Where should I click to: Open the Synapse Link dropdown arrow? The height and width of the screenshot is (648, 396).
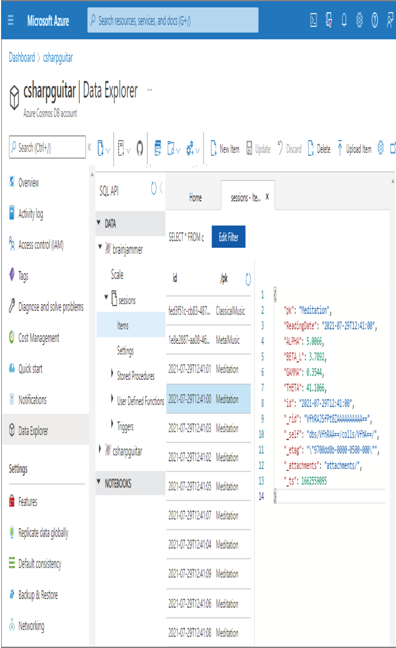coord(197,150)
